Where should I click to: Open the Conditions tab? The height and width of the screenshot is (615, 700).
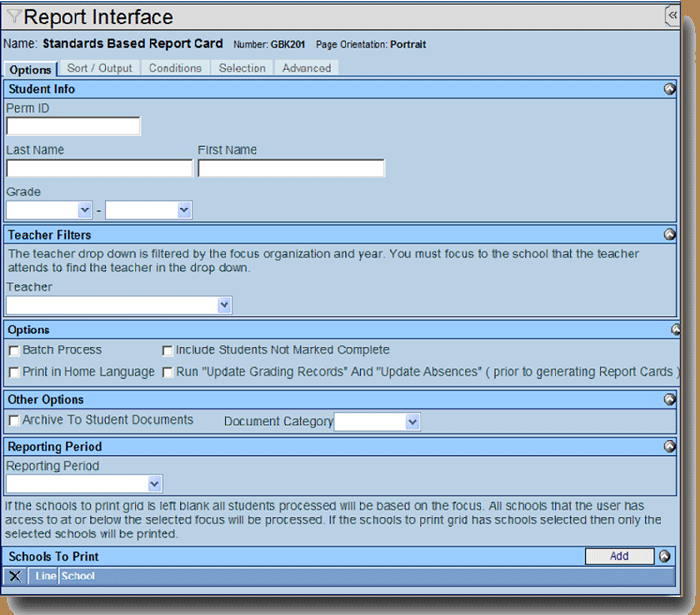tap(175, 68)
